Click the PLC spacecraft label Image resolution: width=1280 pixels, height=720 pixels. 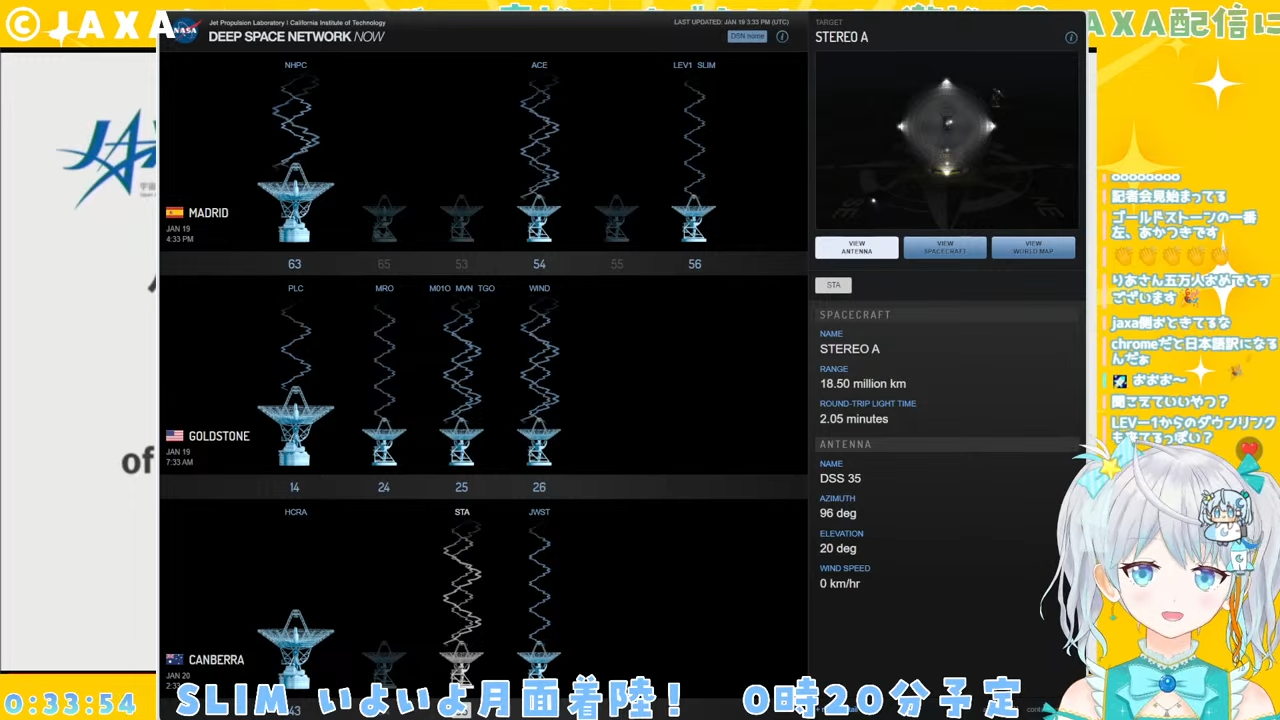click(x=295, y=288)
